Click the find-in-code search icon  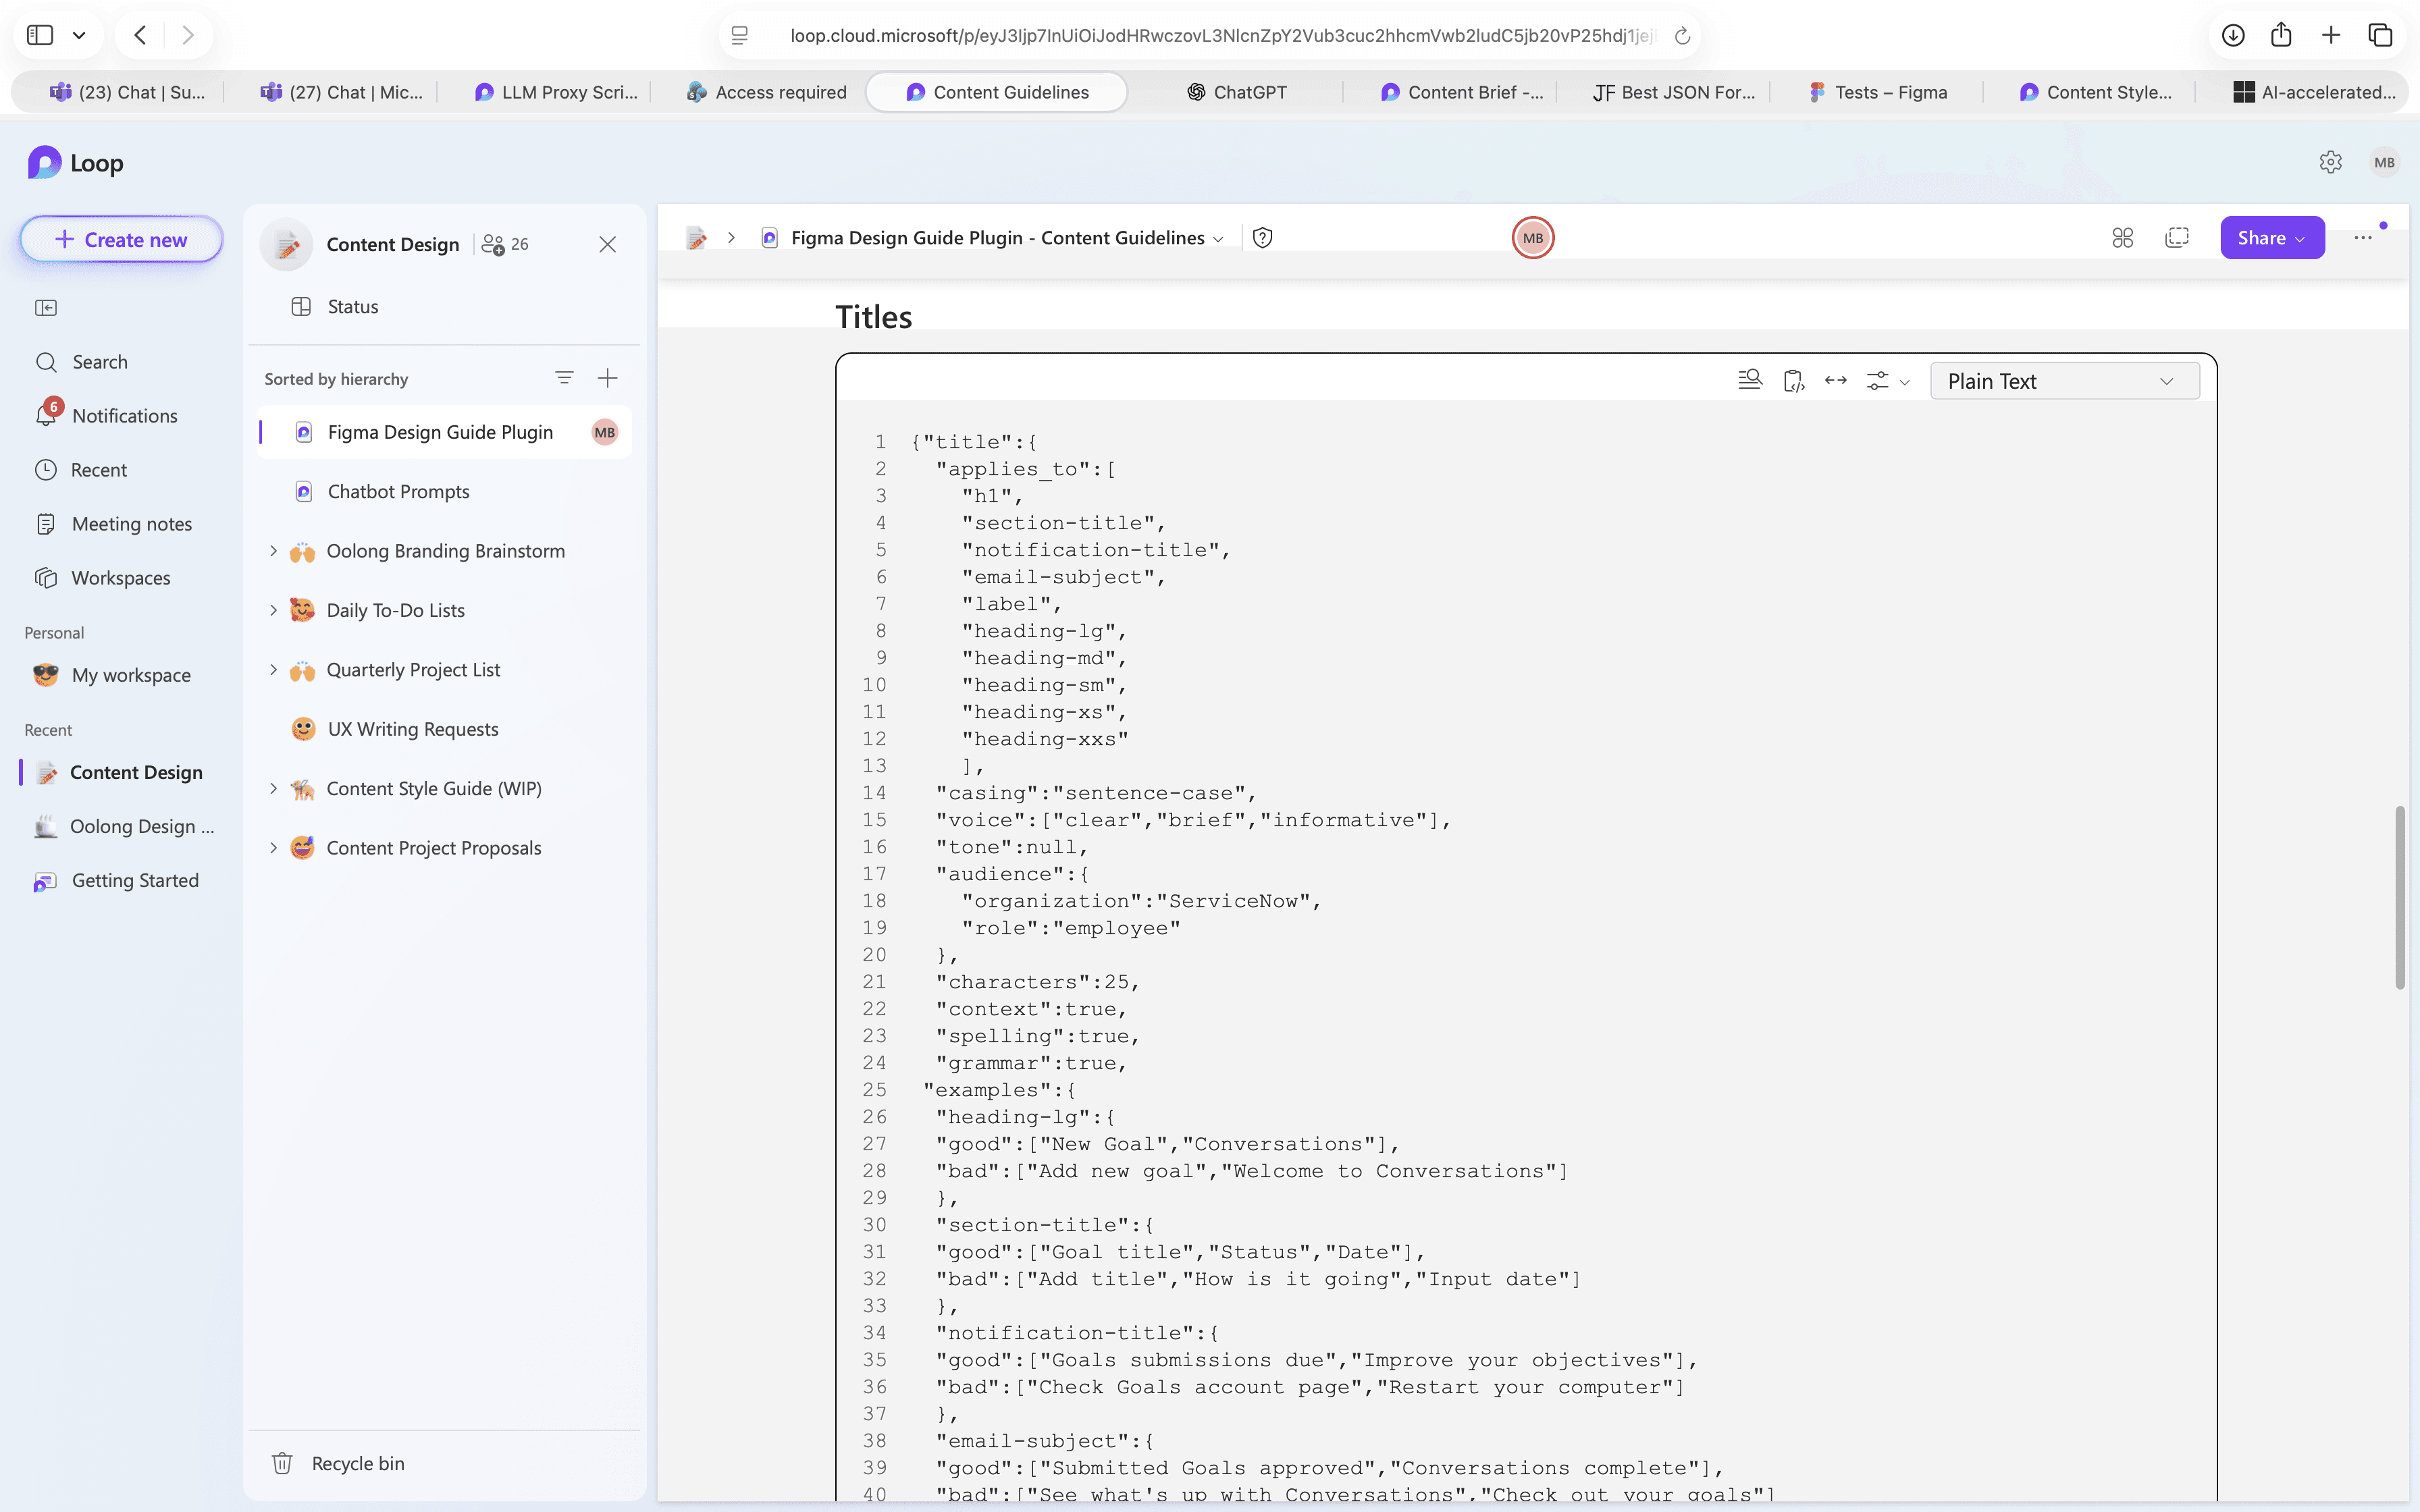tap(1749, 380)
